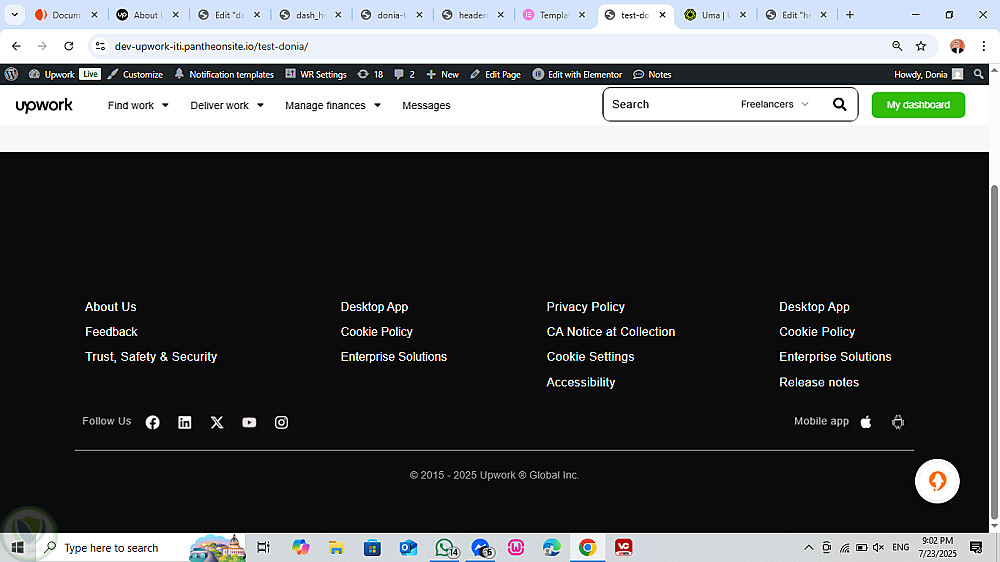The height and width of the screenshot is (562, 1000).
Task: Open the Messages nav item
Action: (x=426, y=105)
